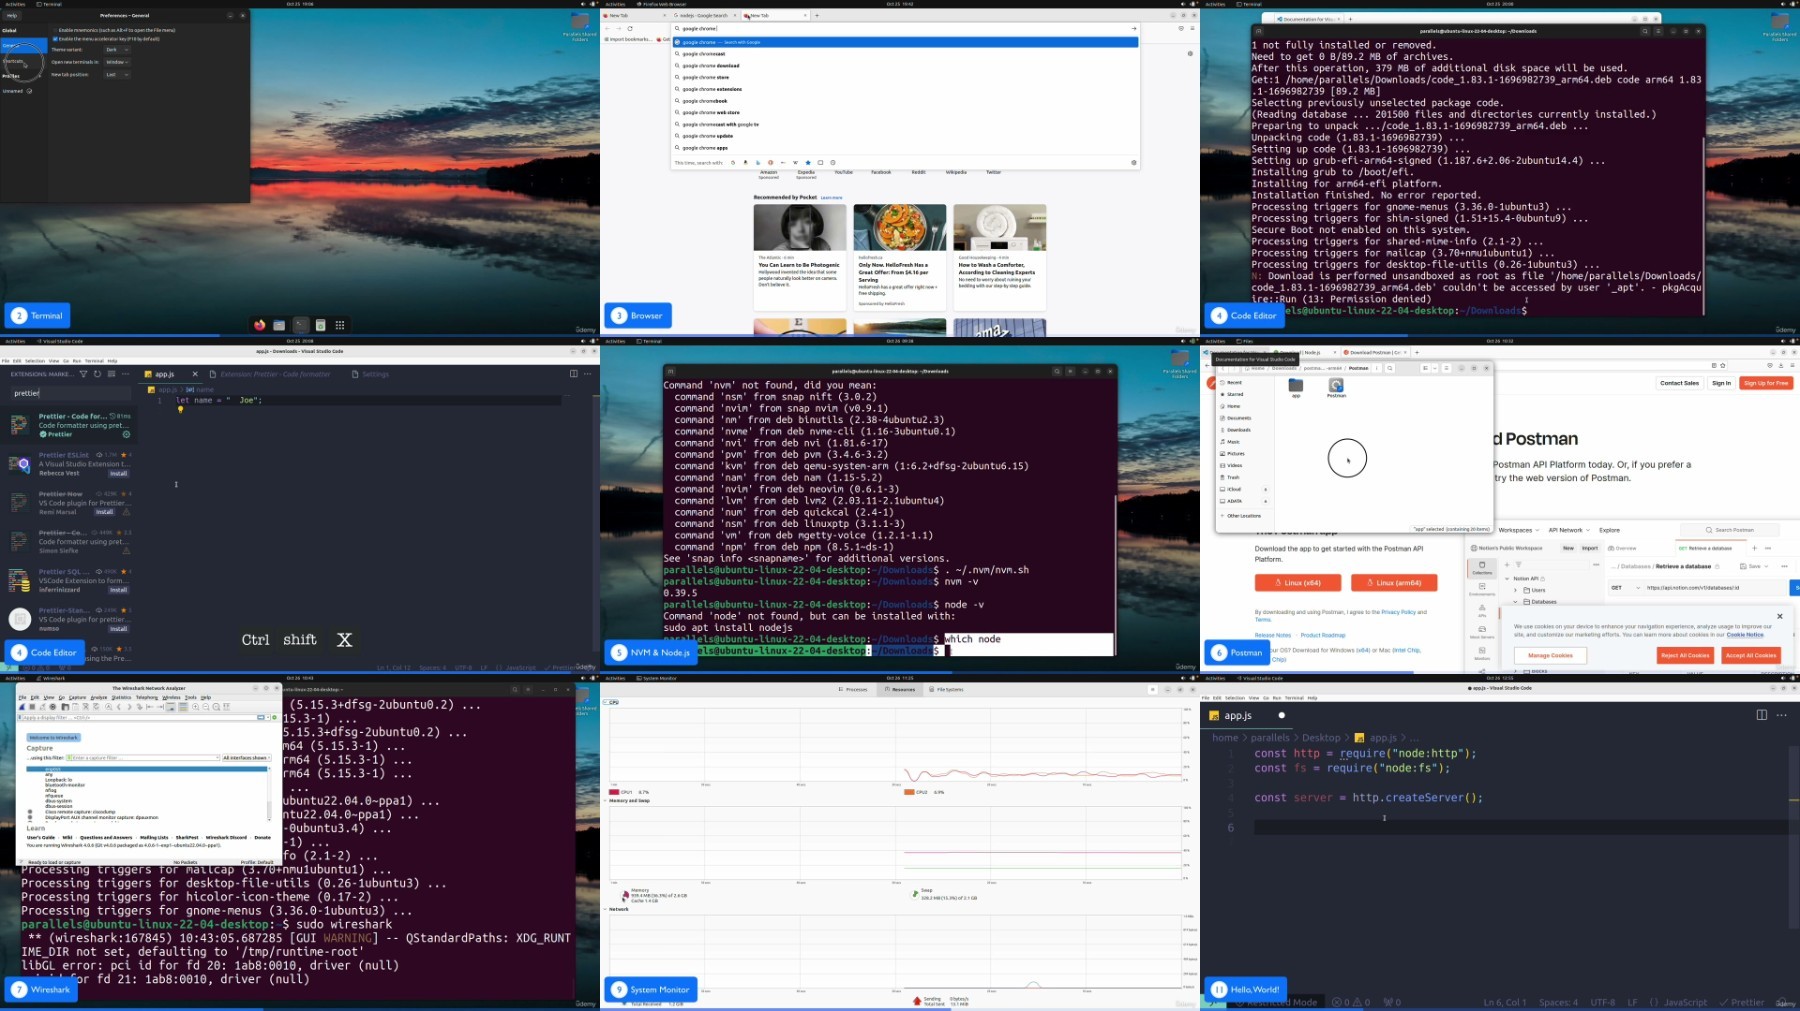The width and height of the screenshot is (1800, 1011).
Task: Open a new tab in the Firefox search window
Action: pyautogui.click(x=817, y=15)
